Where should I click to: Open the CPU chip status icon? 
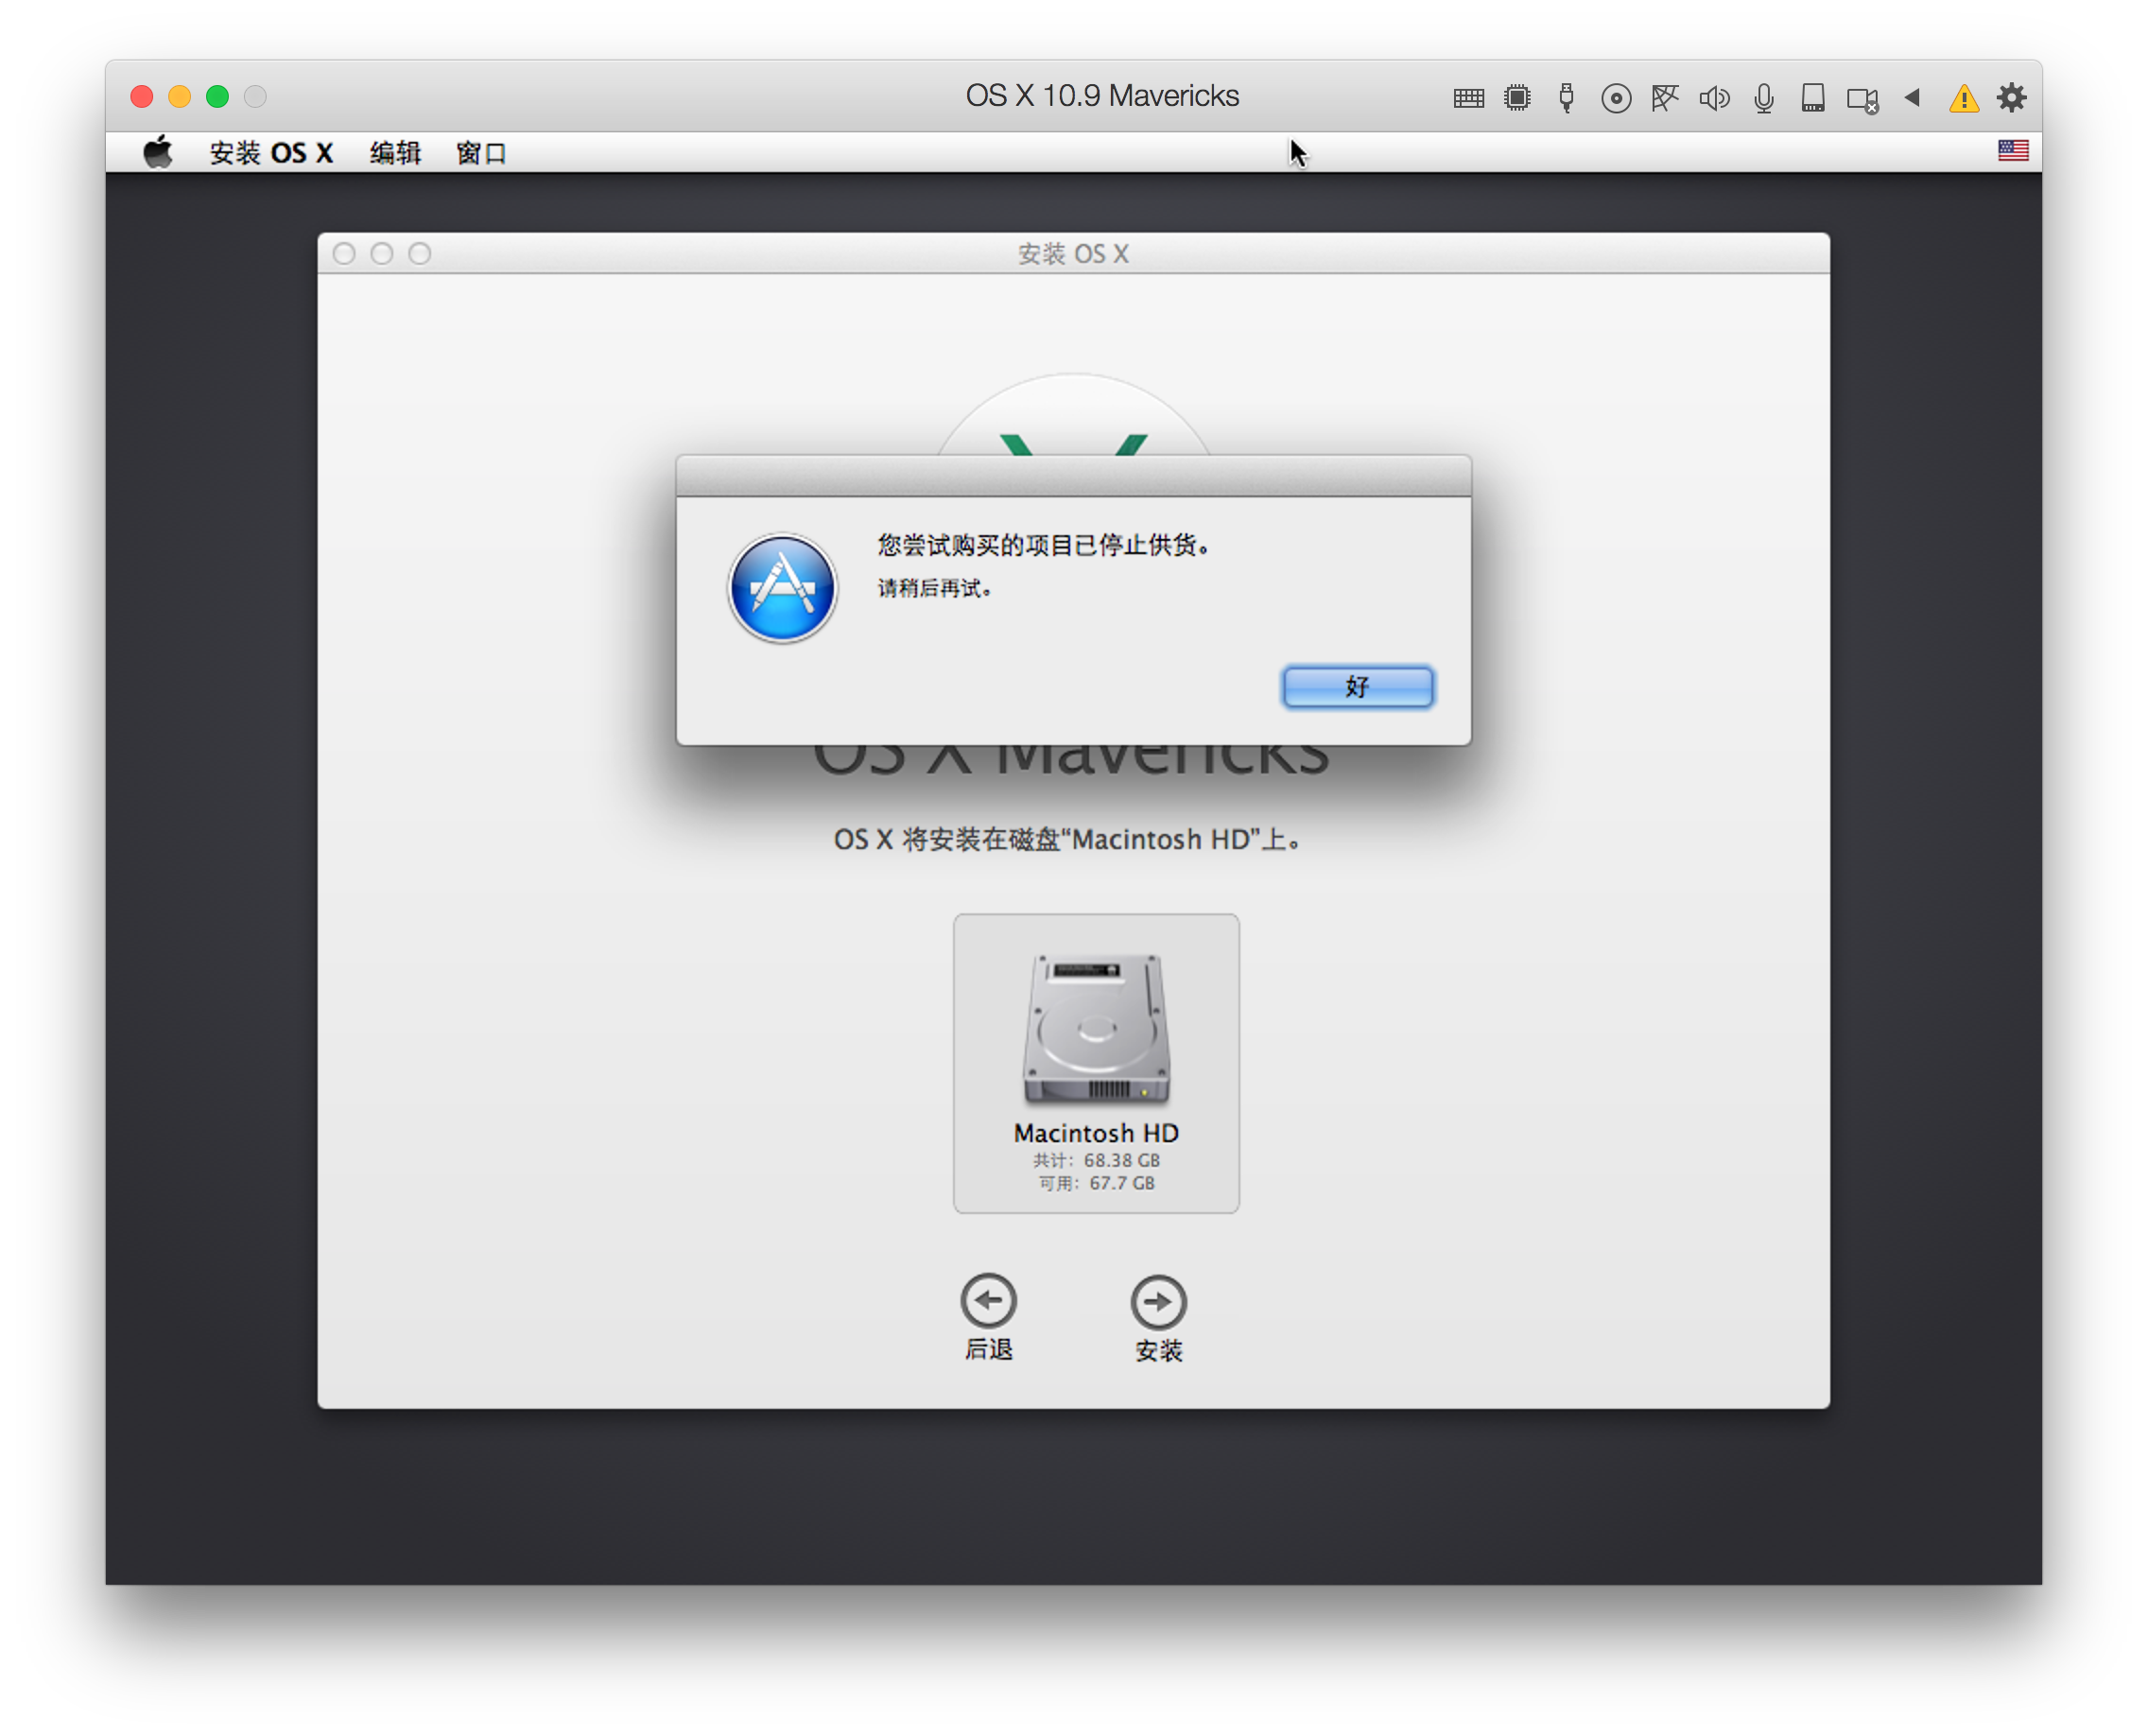tap(1517, 98)
